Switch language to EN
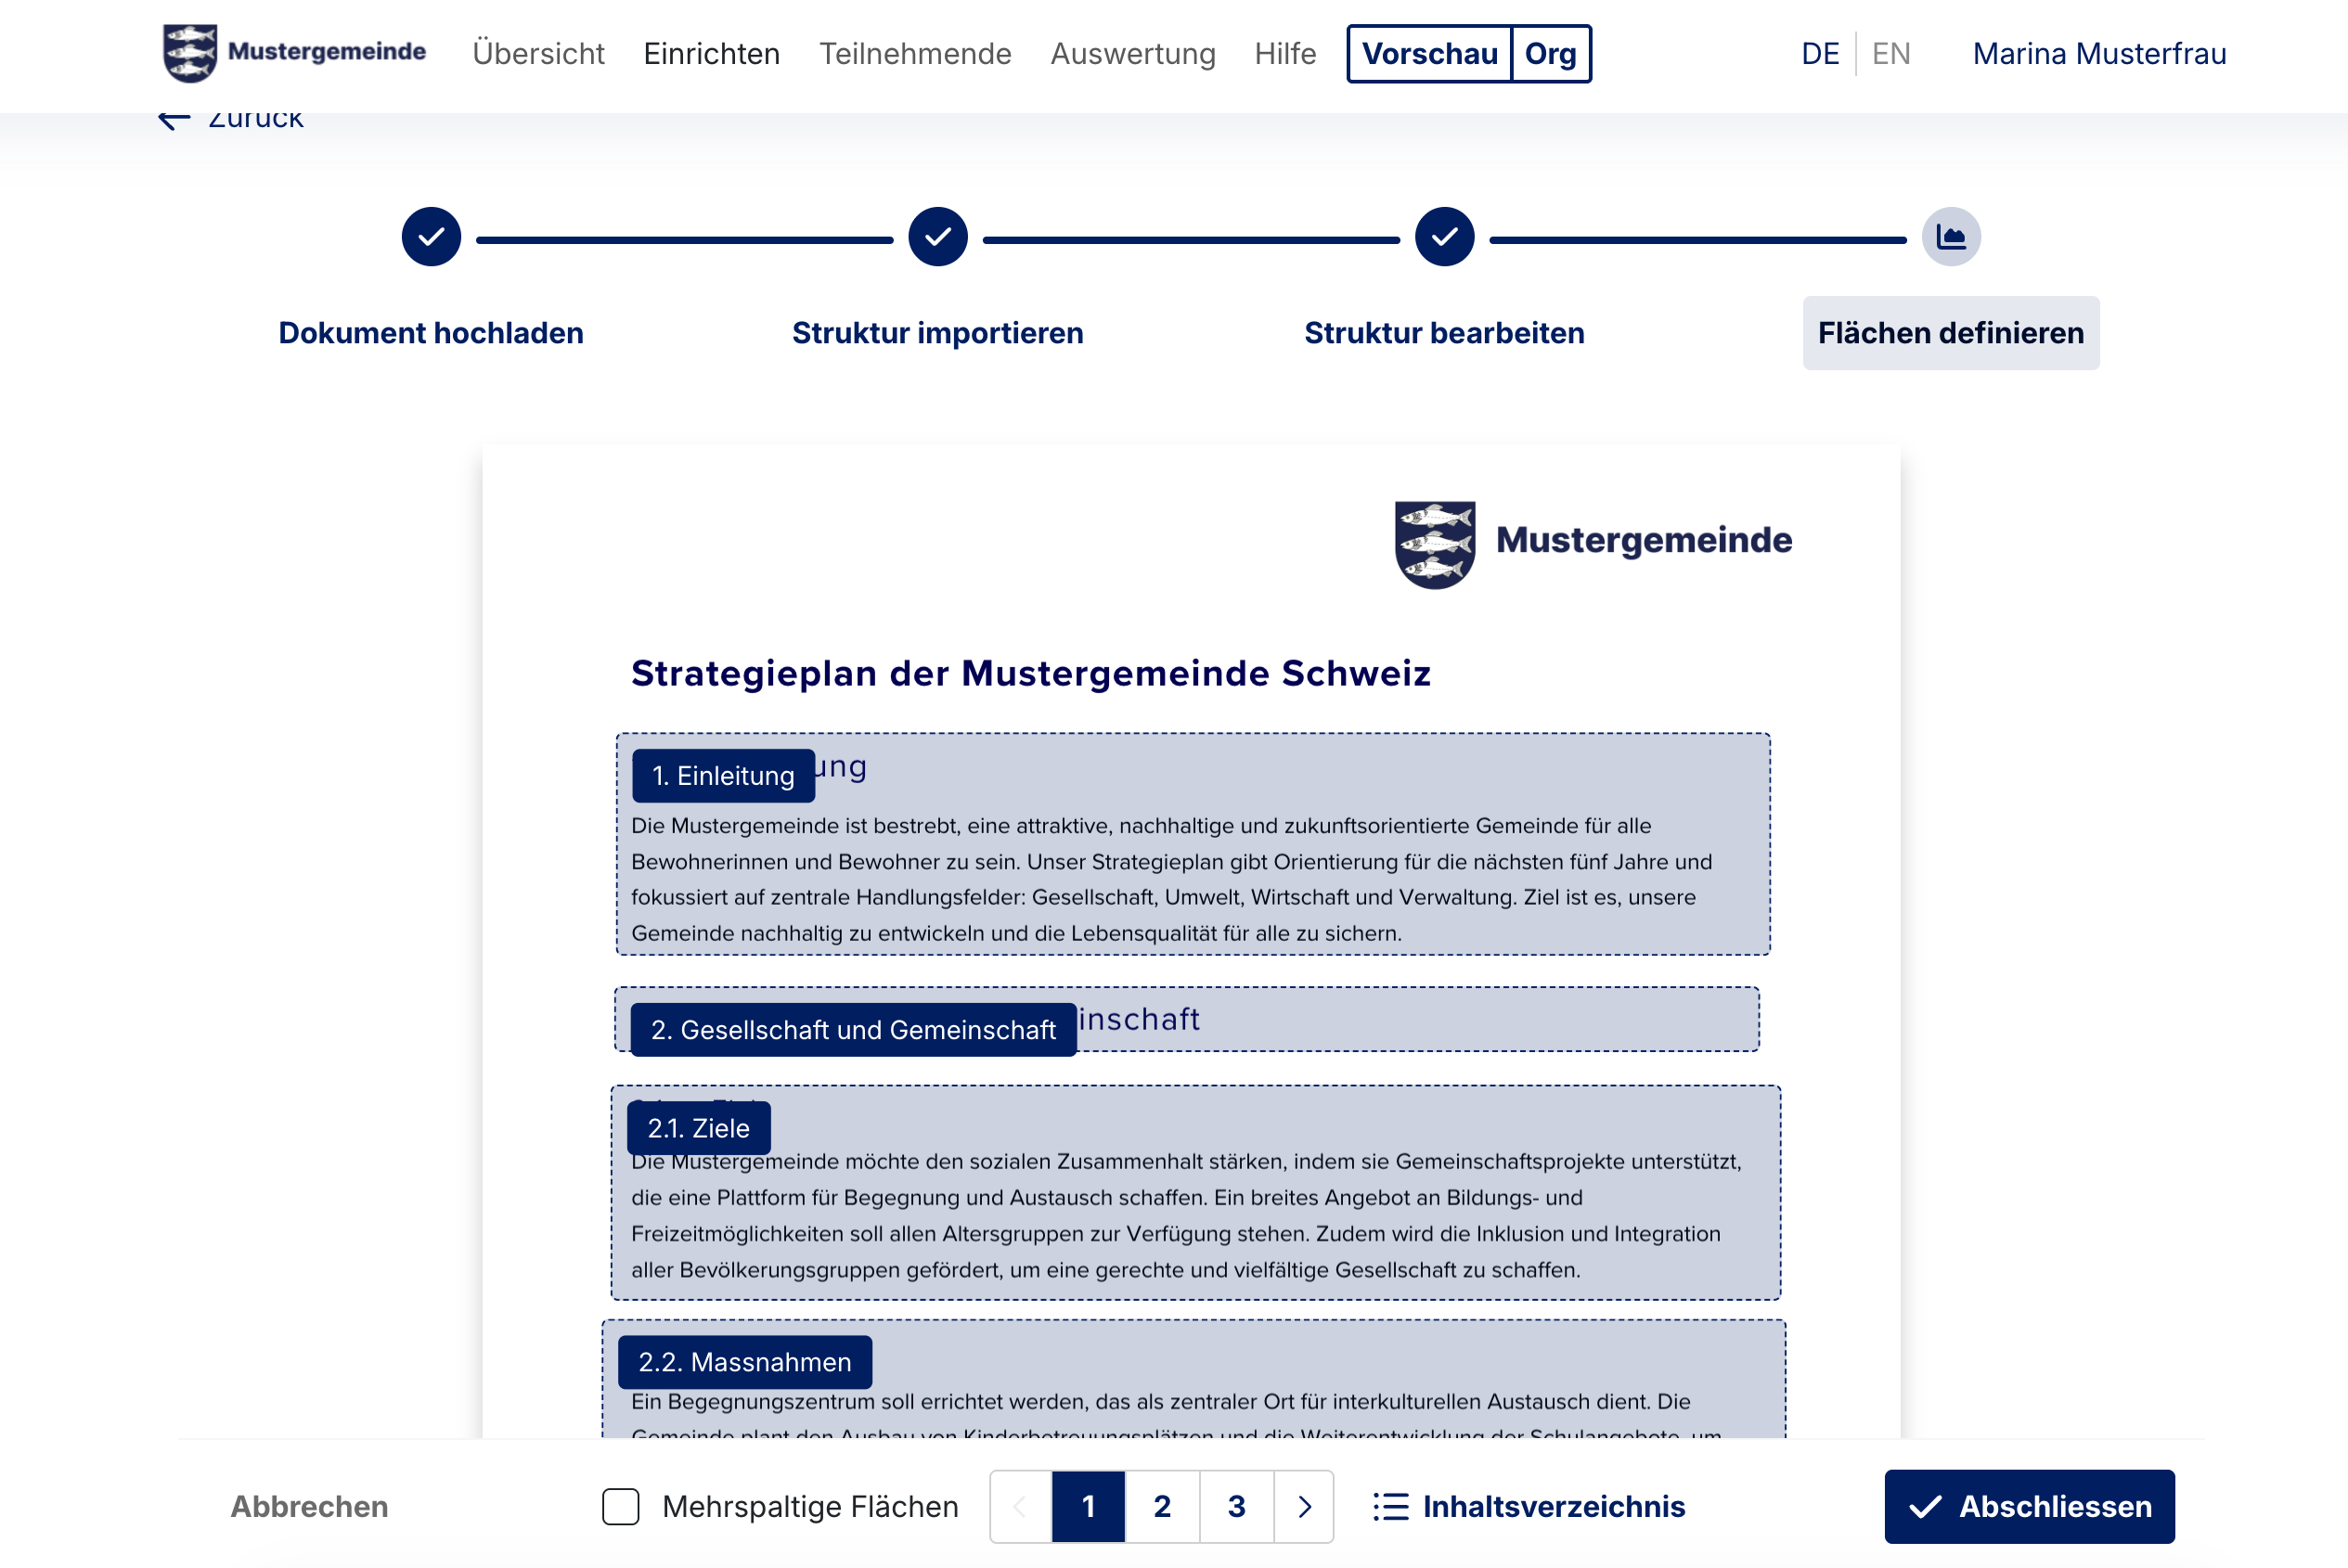 (1890, 54)
